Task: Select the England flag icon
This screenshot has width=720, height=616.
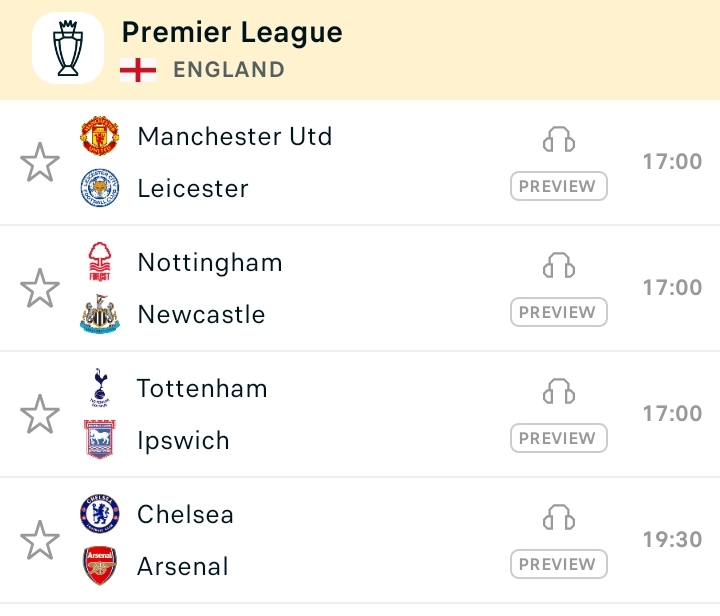Action: click(x=138, y=70)
